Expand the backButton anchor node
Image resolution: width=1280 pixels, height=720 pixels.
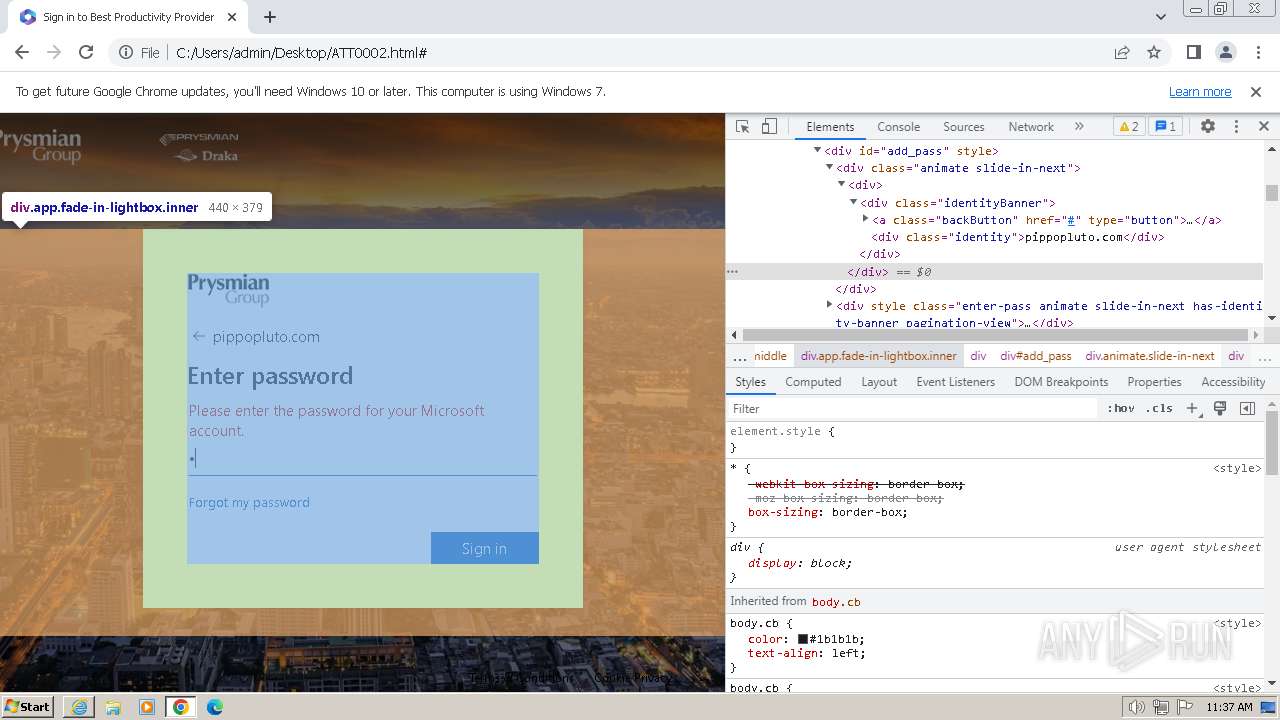point(865,219)
